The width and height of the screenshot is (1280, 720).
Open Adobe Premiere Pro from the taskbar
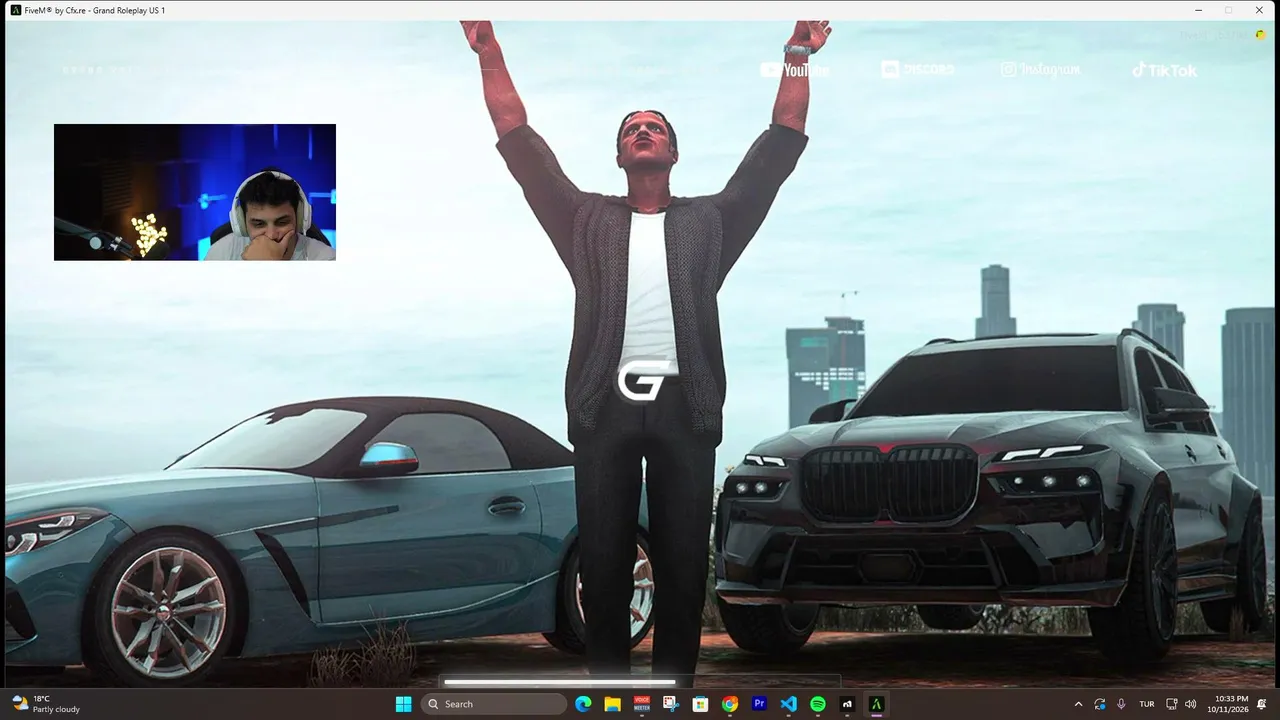click(x=759, y=704)
